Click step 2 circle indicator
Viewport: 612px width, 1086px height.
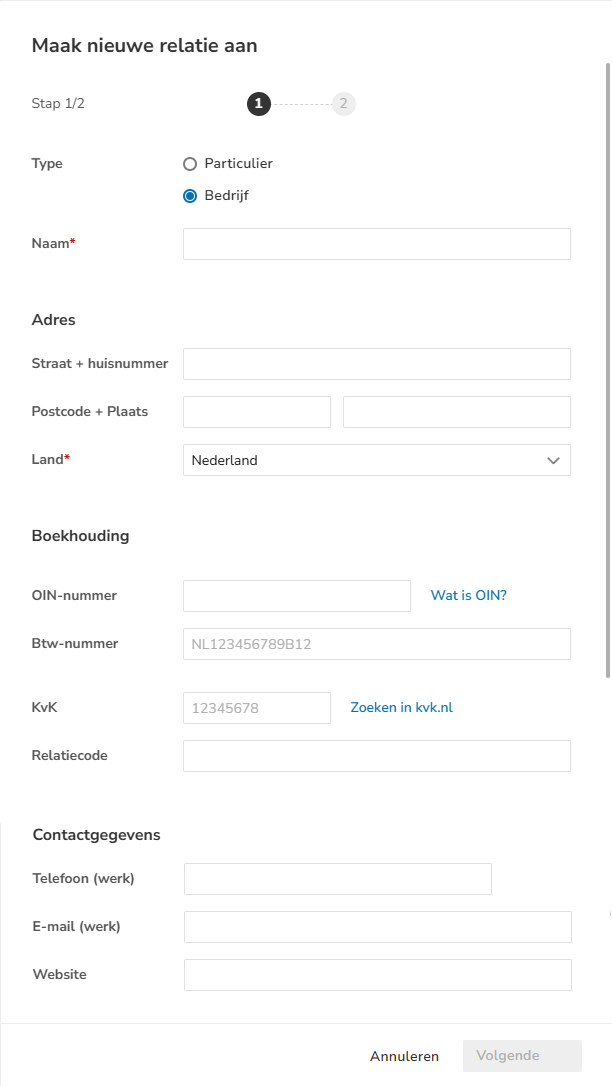coord(343,105)
